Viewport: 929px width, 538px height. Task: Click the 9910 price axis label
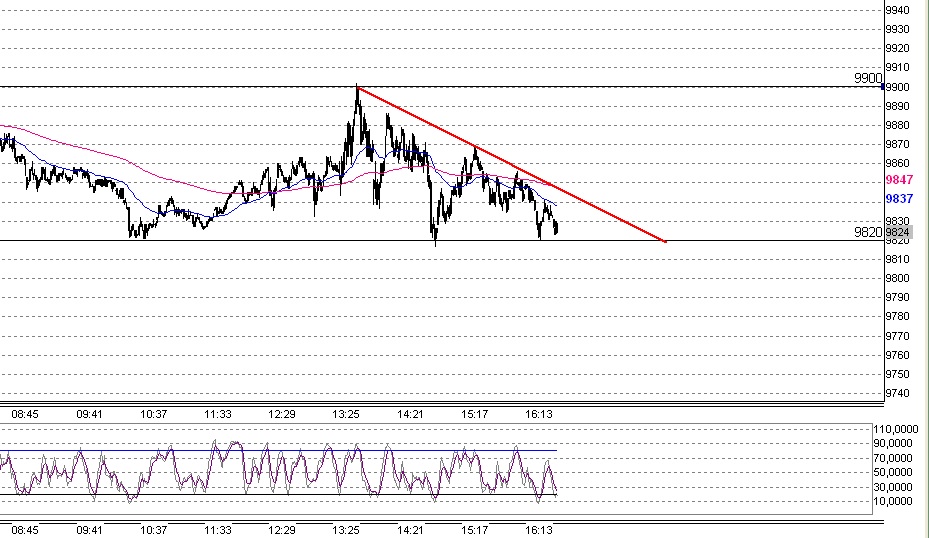click(897, 68)
